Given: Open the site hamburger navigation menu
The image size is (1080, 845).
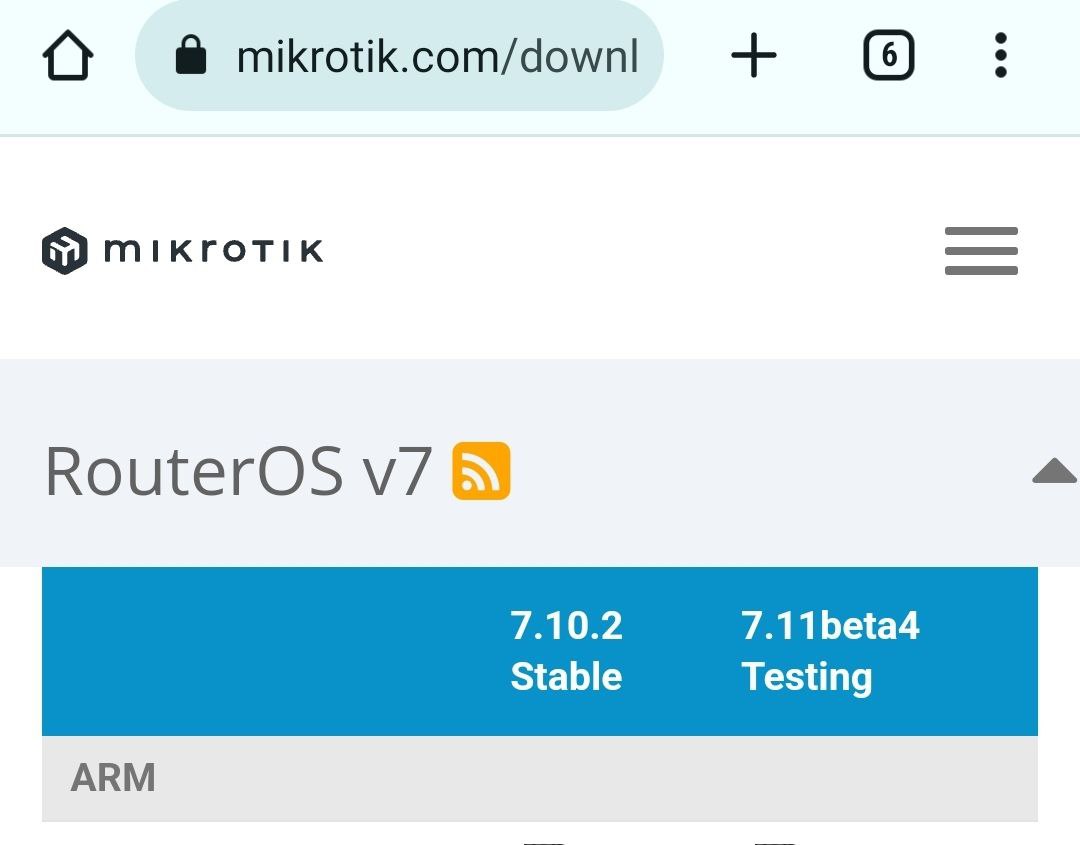Looking at the screenshot, I should tap(981, 251).
